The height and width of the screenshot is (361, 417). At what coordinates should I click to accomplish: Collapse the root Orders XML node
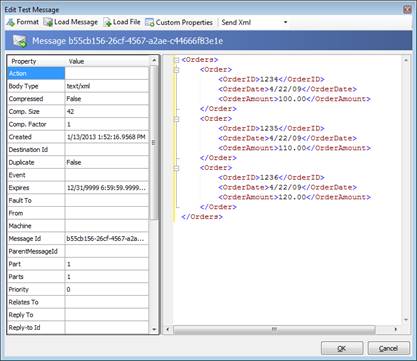(176, 60)
